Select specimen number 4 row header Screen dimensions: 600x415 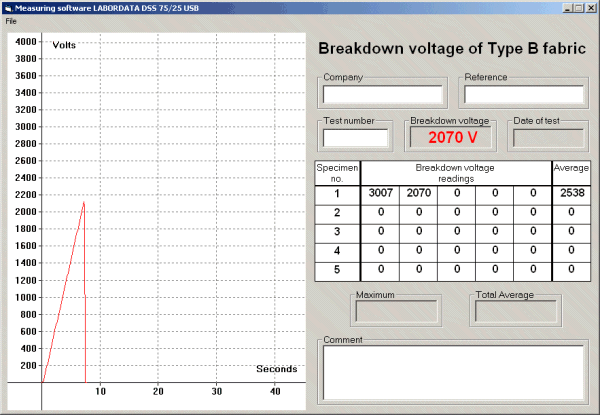coord(337,250)
